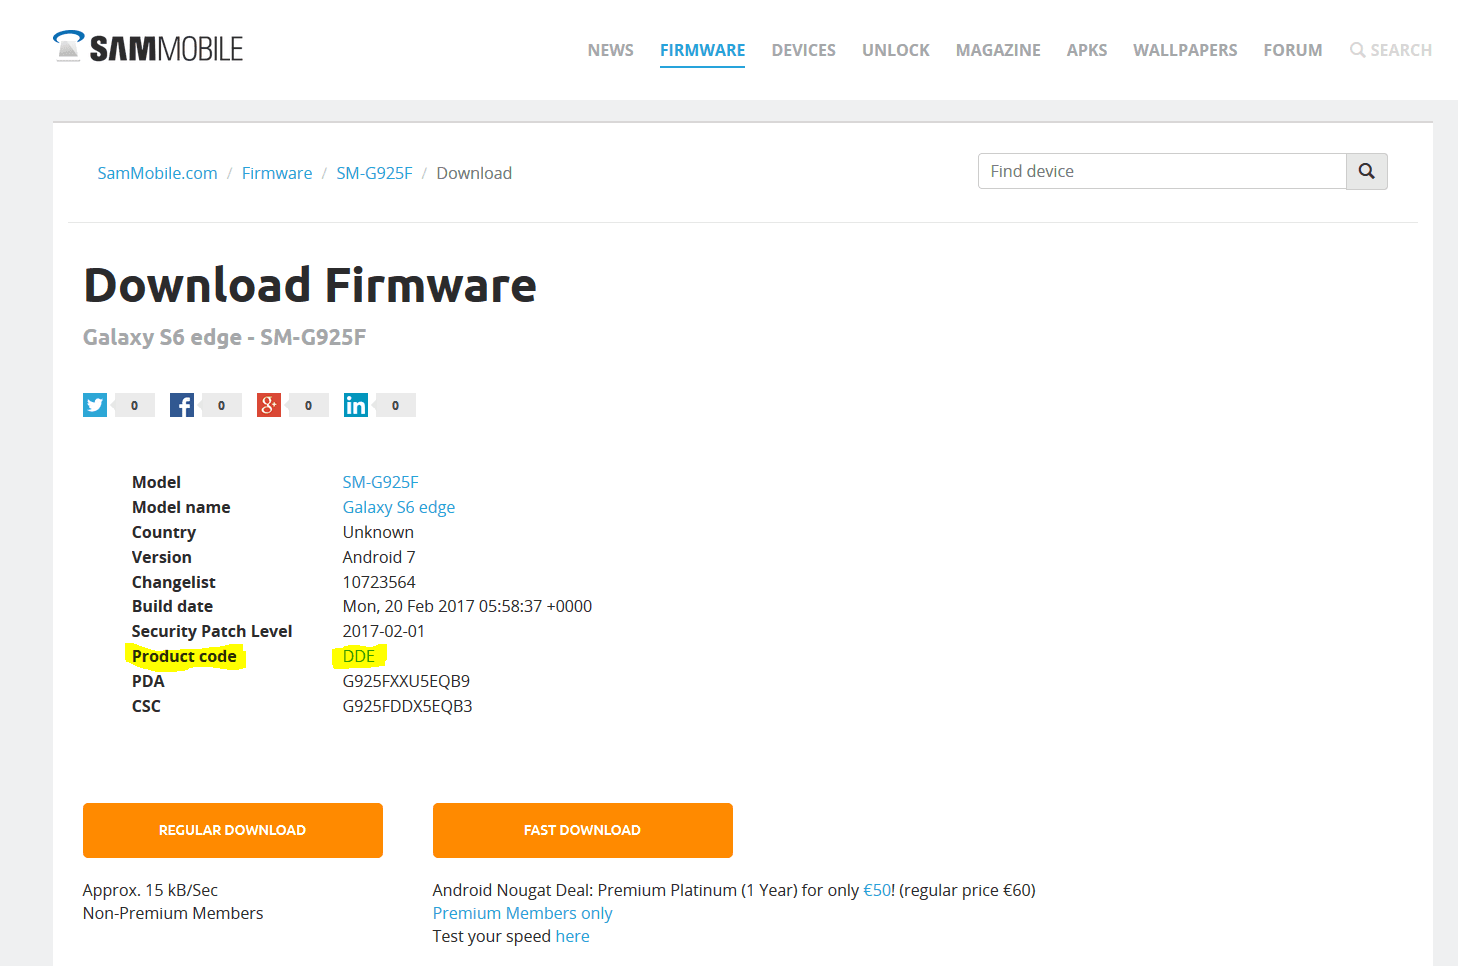This screenshot has height=966, width=1458.
Task: Open the FIRMWARE menu item
Action: 702,50
